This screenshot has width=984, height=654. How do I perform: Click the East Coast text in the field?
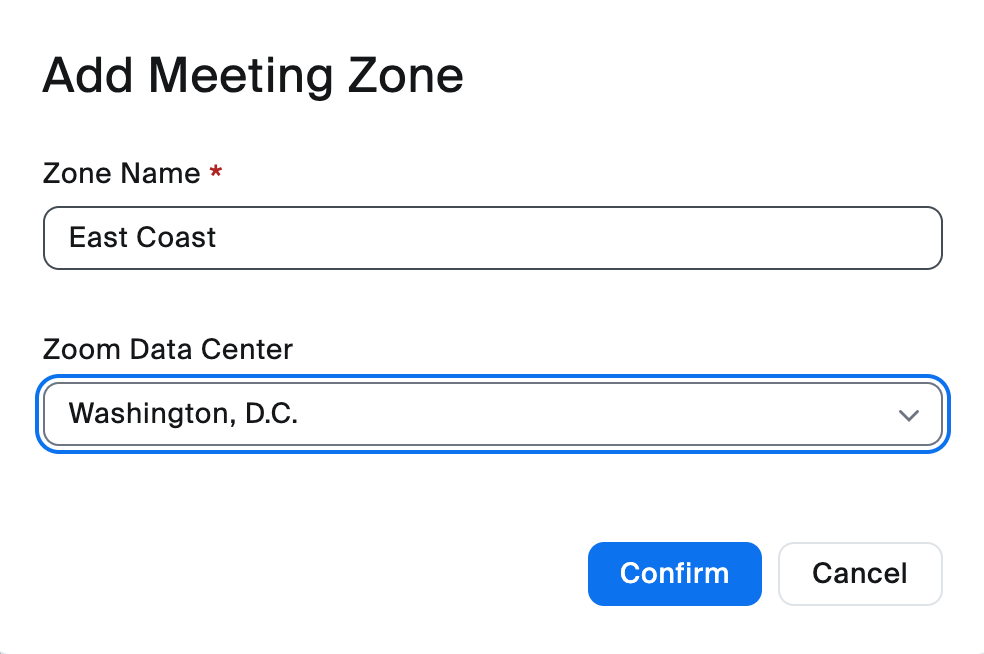click(x=142, y=238)
